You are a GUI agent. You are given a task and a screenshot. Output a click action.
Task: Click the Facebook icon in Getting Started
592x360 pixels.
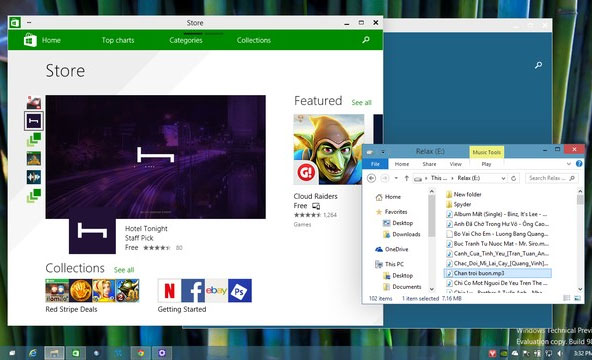click(193, 291)
